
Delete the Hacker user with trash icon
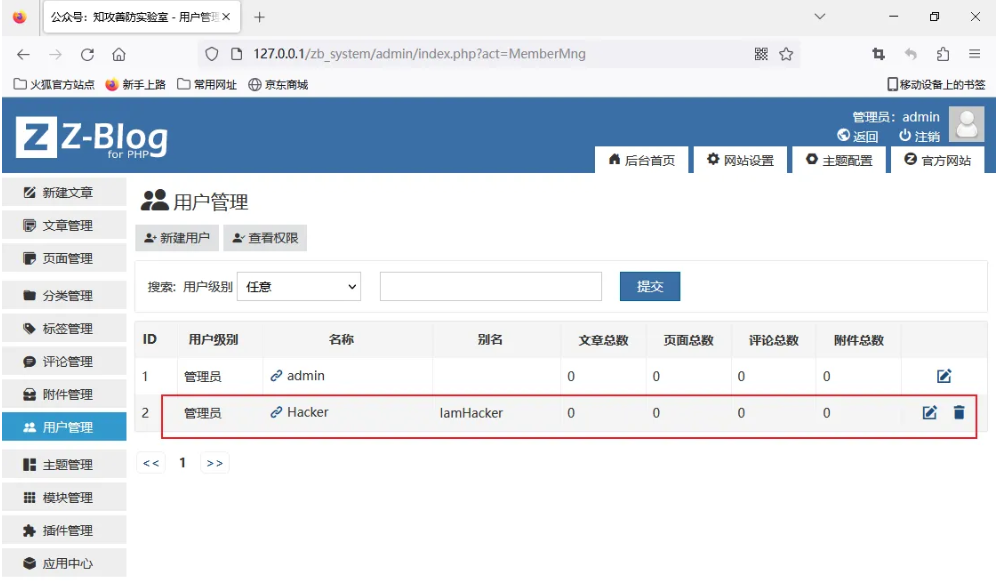959,413
